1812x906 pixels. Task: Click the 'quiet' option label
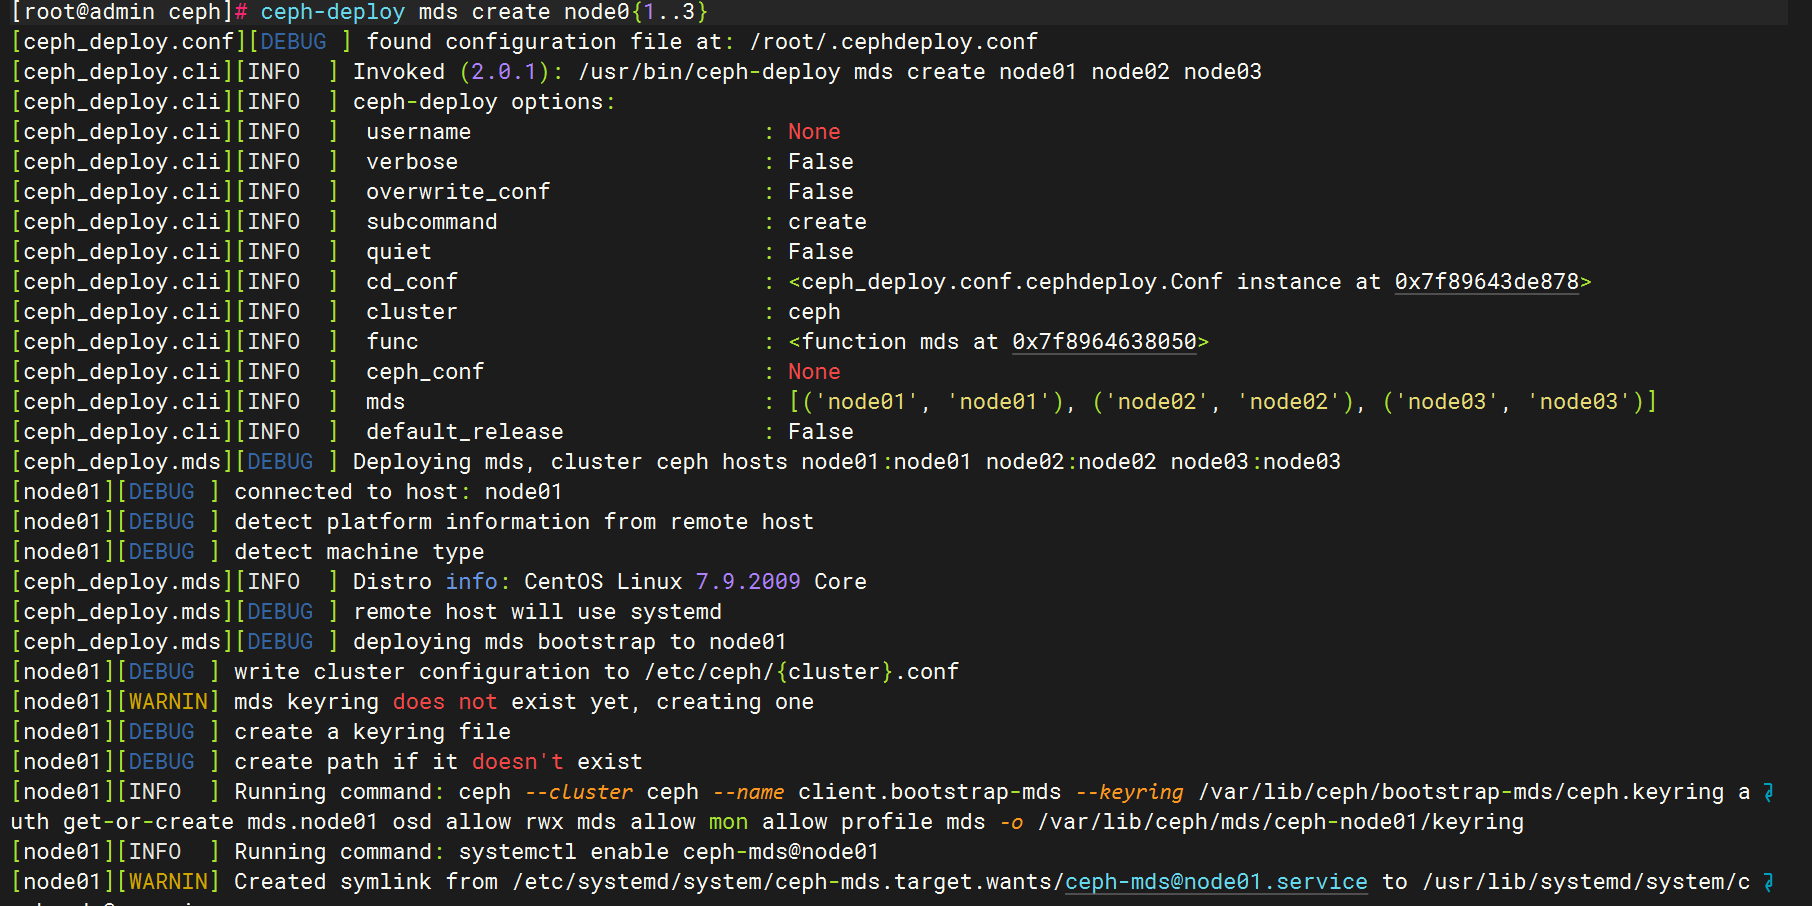(399, 252)
